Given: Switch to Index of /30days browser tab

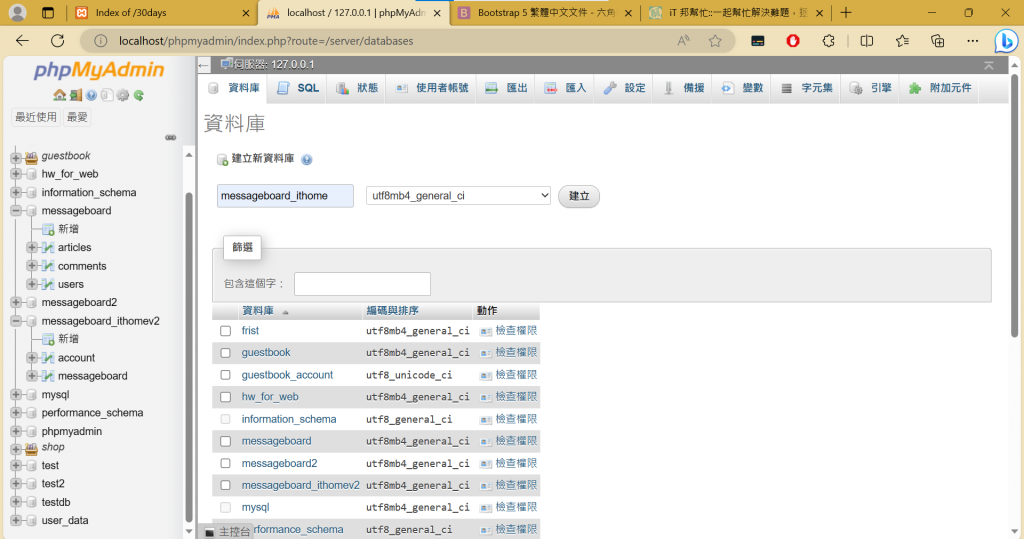Looking at the screenshot, I should 161,13.
